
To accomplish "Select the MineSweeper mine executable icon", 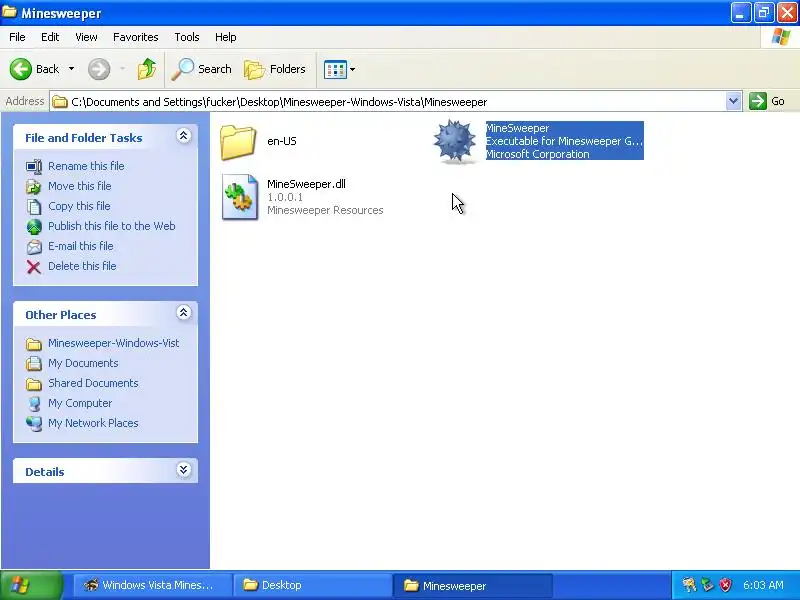I will click(x=455, y=142).
